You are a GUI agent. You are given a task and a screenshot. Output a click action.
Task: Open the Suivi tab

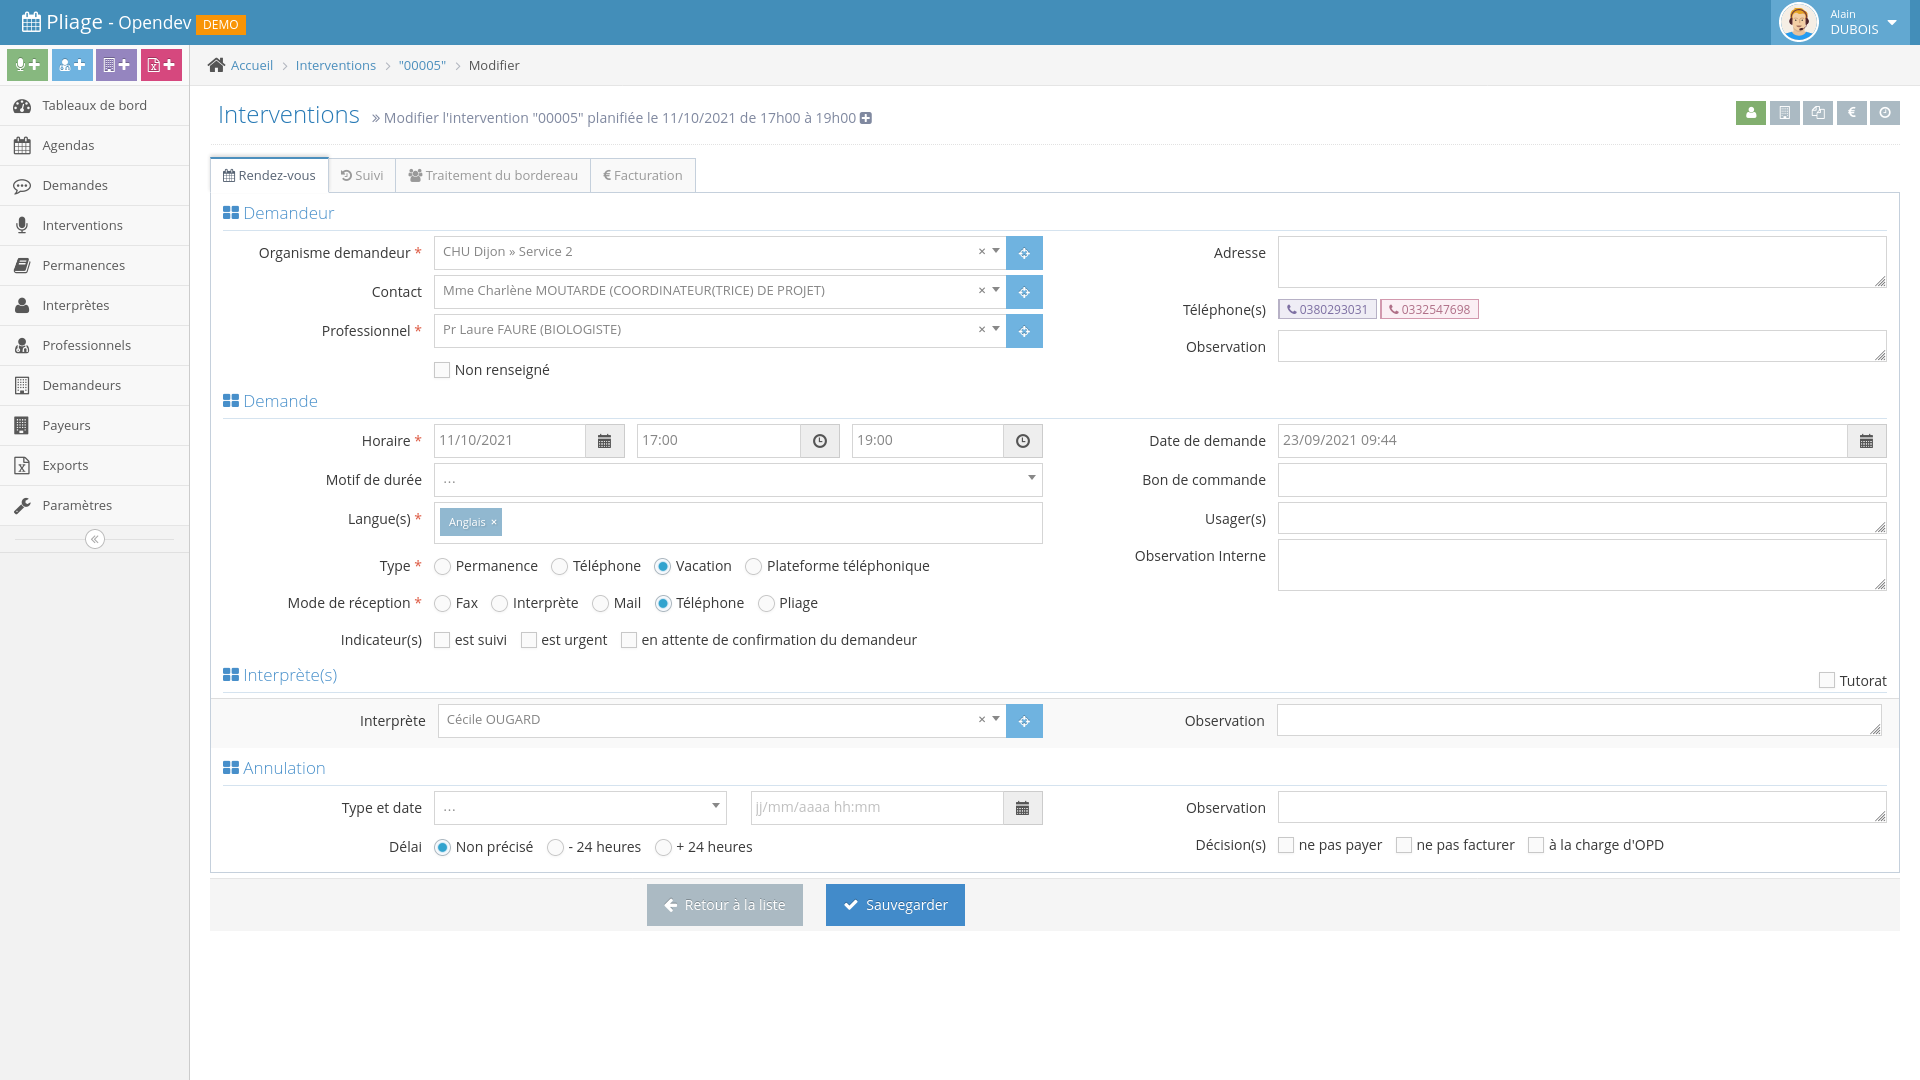[362, 176]
